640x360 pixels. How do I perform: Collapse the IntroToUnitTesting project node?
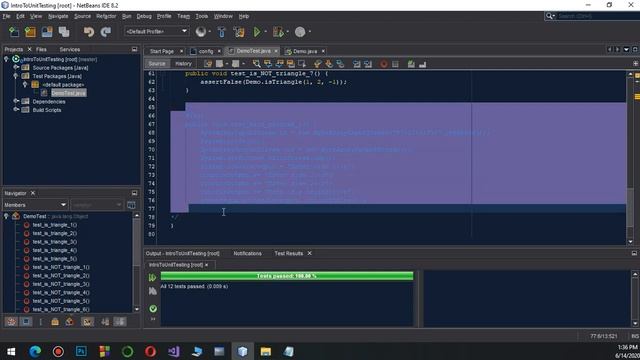coord(6,59)
